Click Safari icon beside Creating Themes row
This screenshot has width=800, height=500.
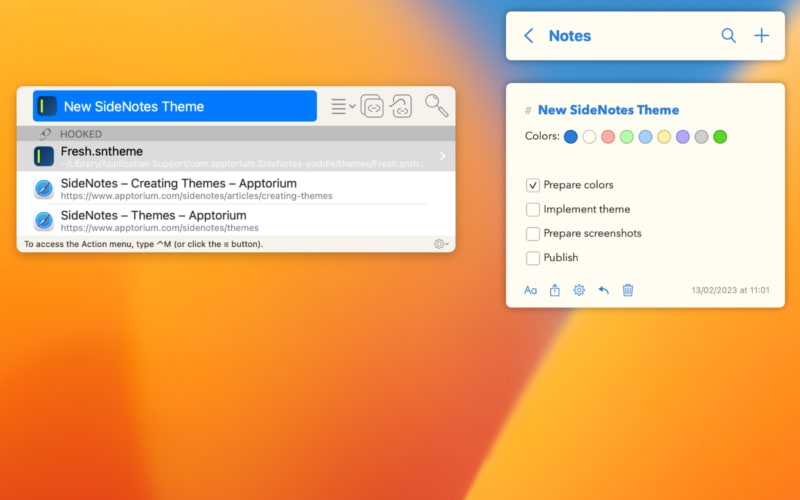click(44, 189)
